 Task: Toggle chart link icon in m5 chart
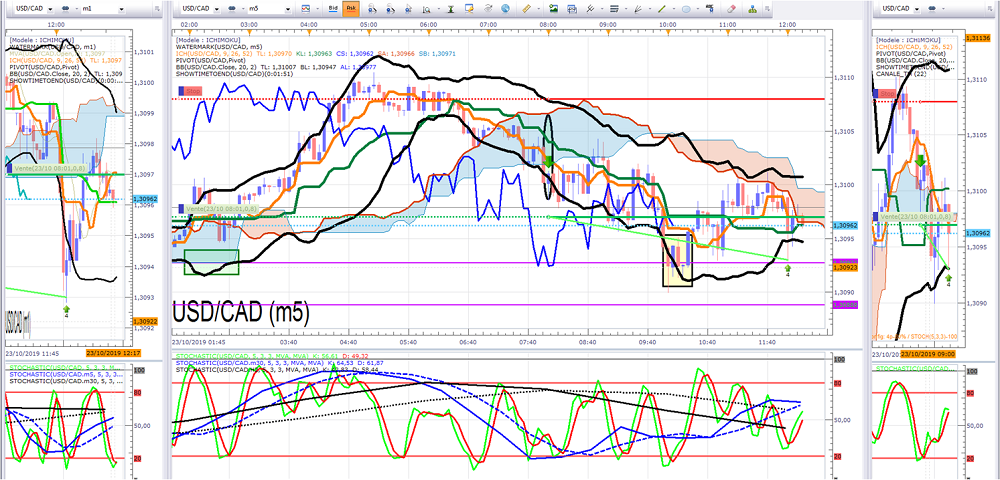[232, 8]
